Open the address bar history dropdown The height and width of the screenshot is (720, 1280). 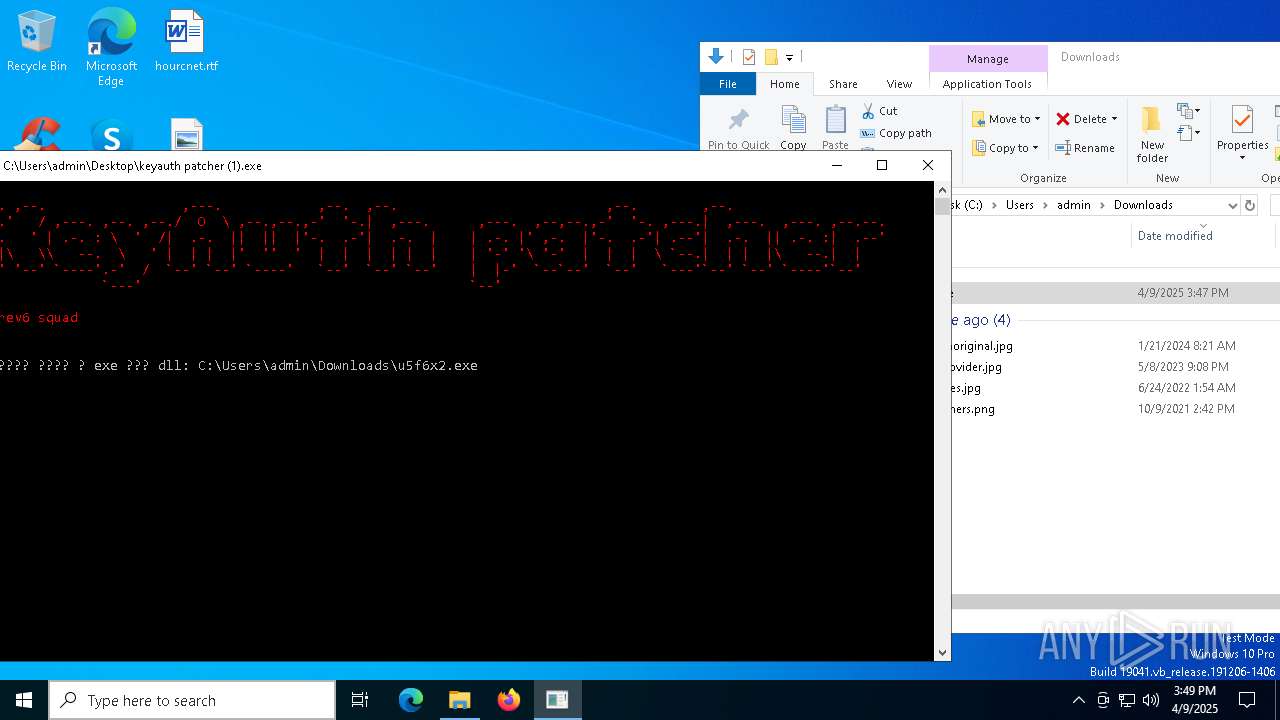[1232, 205]
